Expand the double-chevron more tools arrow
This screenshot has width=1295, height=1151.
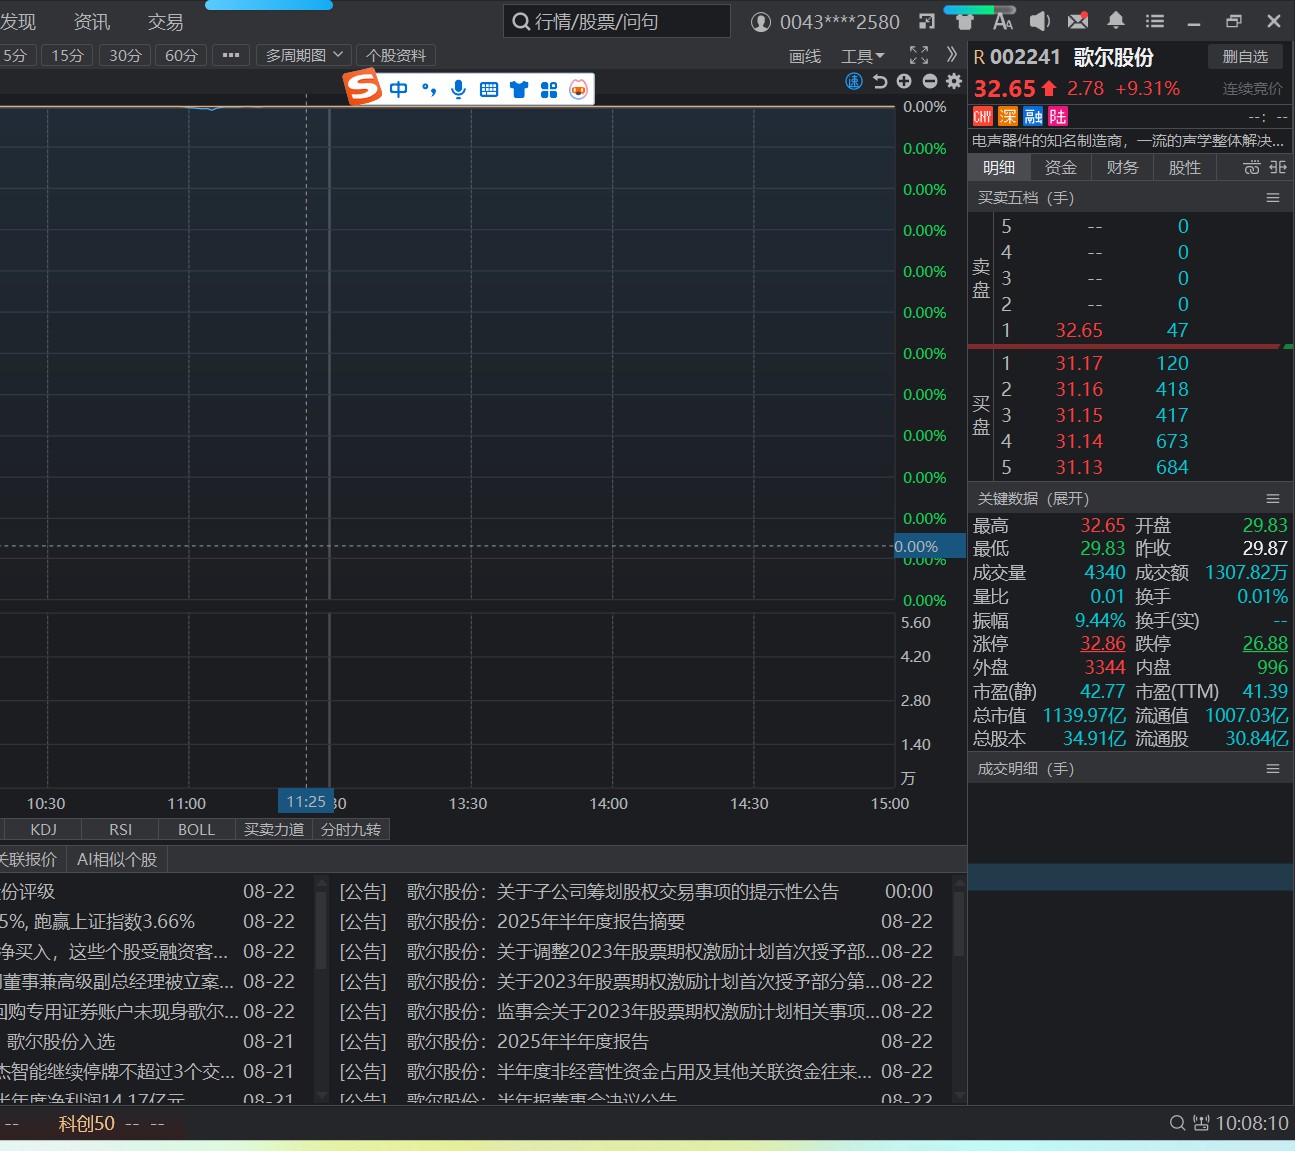coord(952,55)
